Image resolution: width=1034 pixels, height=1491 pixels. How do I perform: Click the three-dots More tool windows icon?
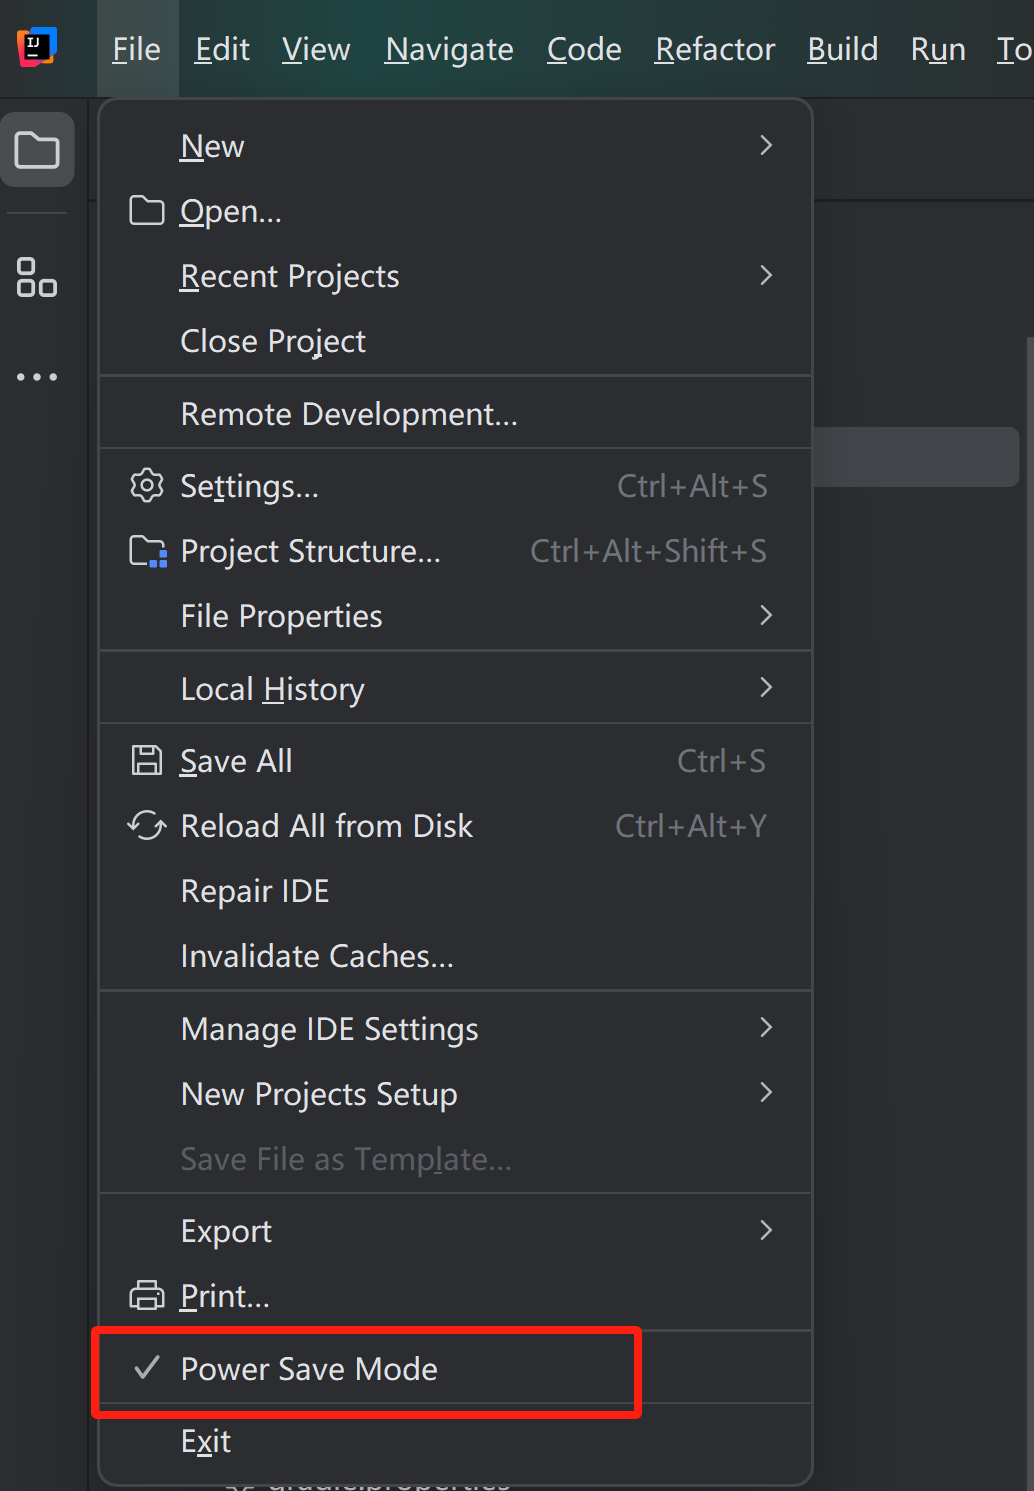point(37,377)
